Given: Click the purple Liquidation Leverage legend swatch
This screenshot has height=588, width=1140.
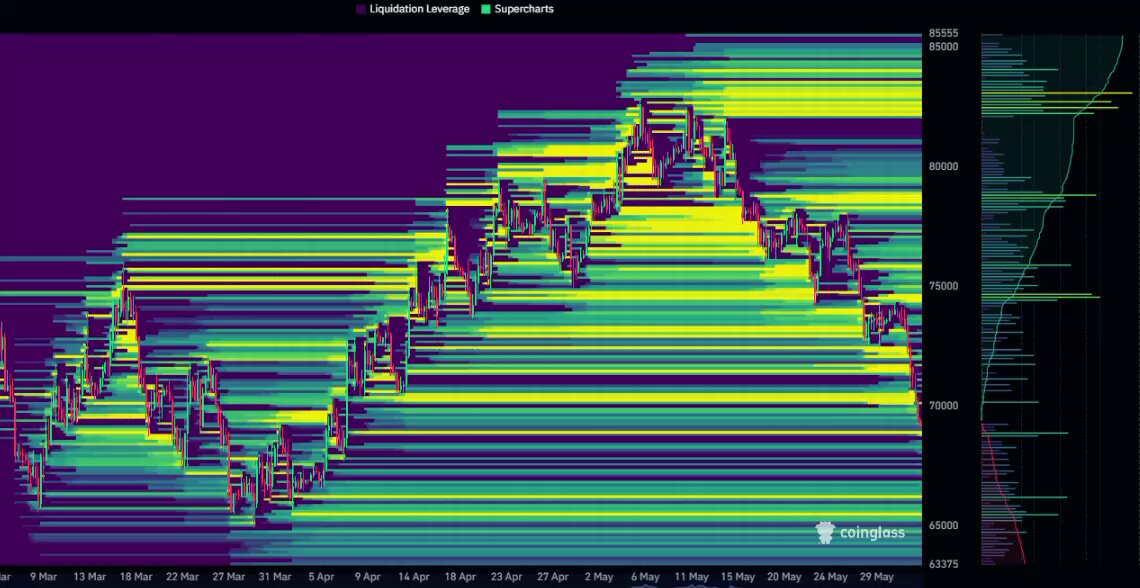Looking at the screenshot, I should 361,9.
